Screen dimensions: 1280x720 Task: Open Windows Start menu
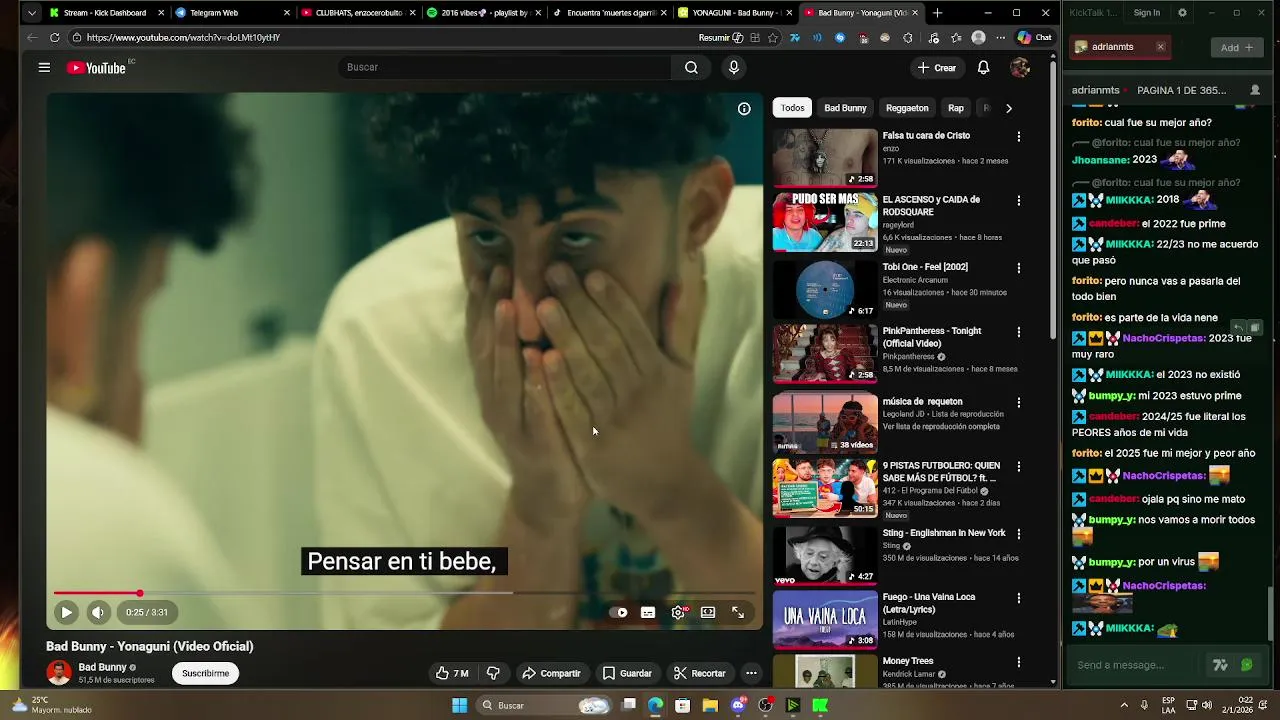pos(459,705)
